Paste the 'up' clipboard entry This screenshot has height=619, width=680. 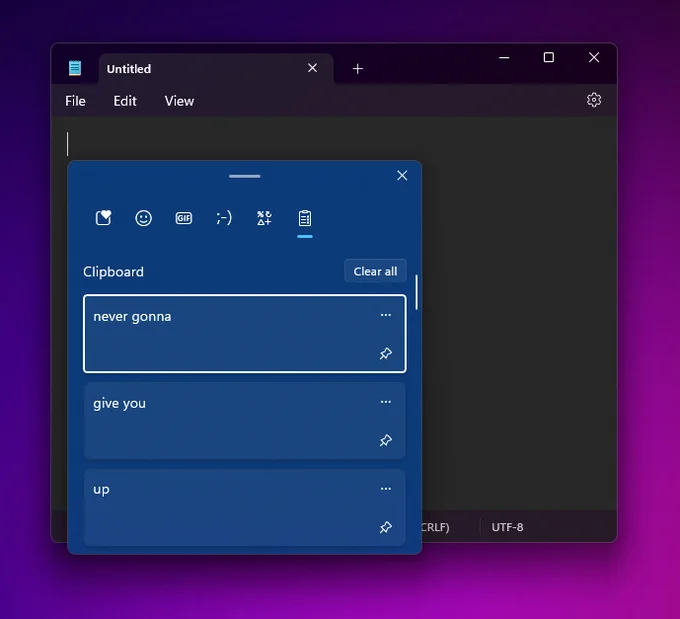pyautogui.click(x=245, y=507)
